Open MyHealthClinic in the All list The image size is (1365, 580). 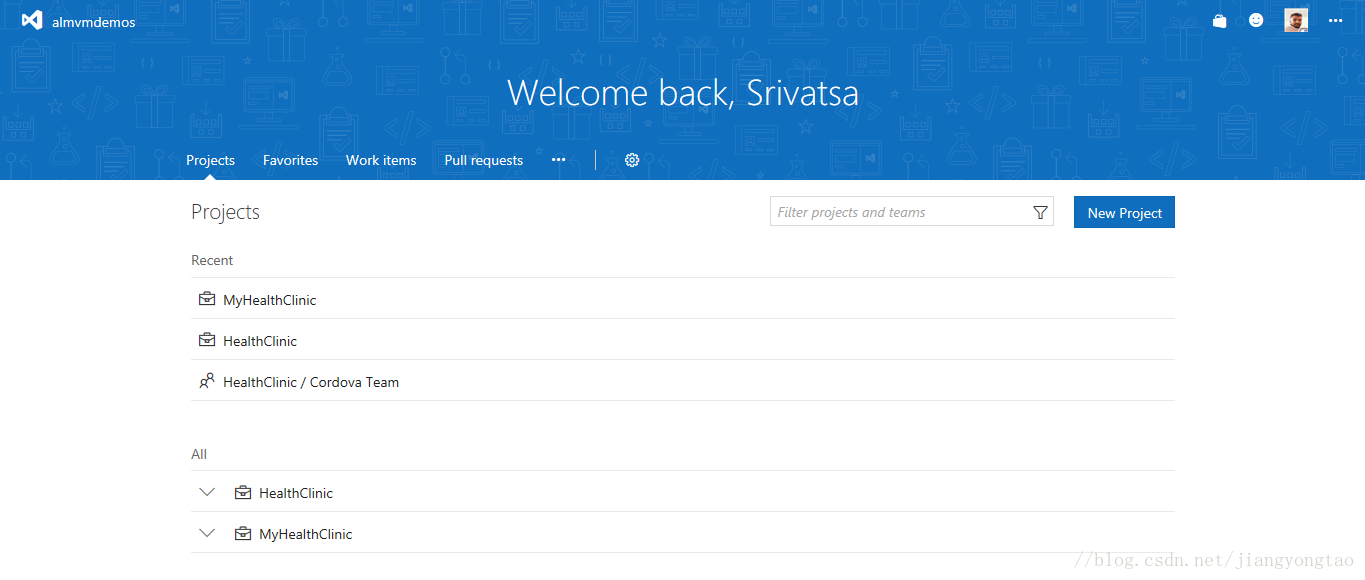(x=305, y=534)
